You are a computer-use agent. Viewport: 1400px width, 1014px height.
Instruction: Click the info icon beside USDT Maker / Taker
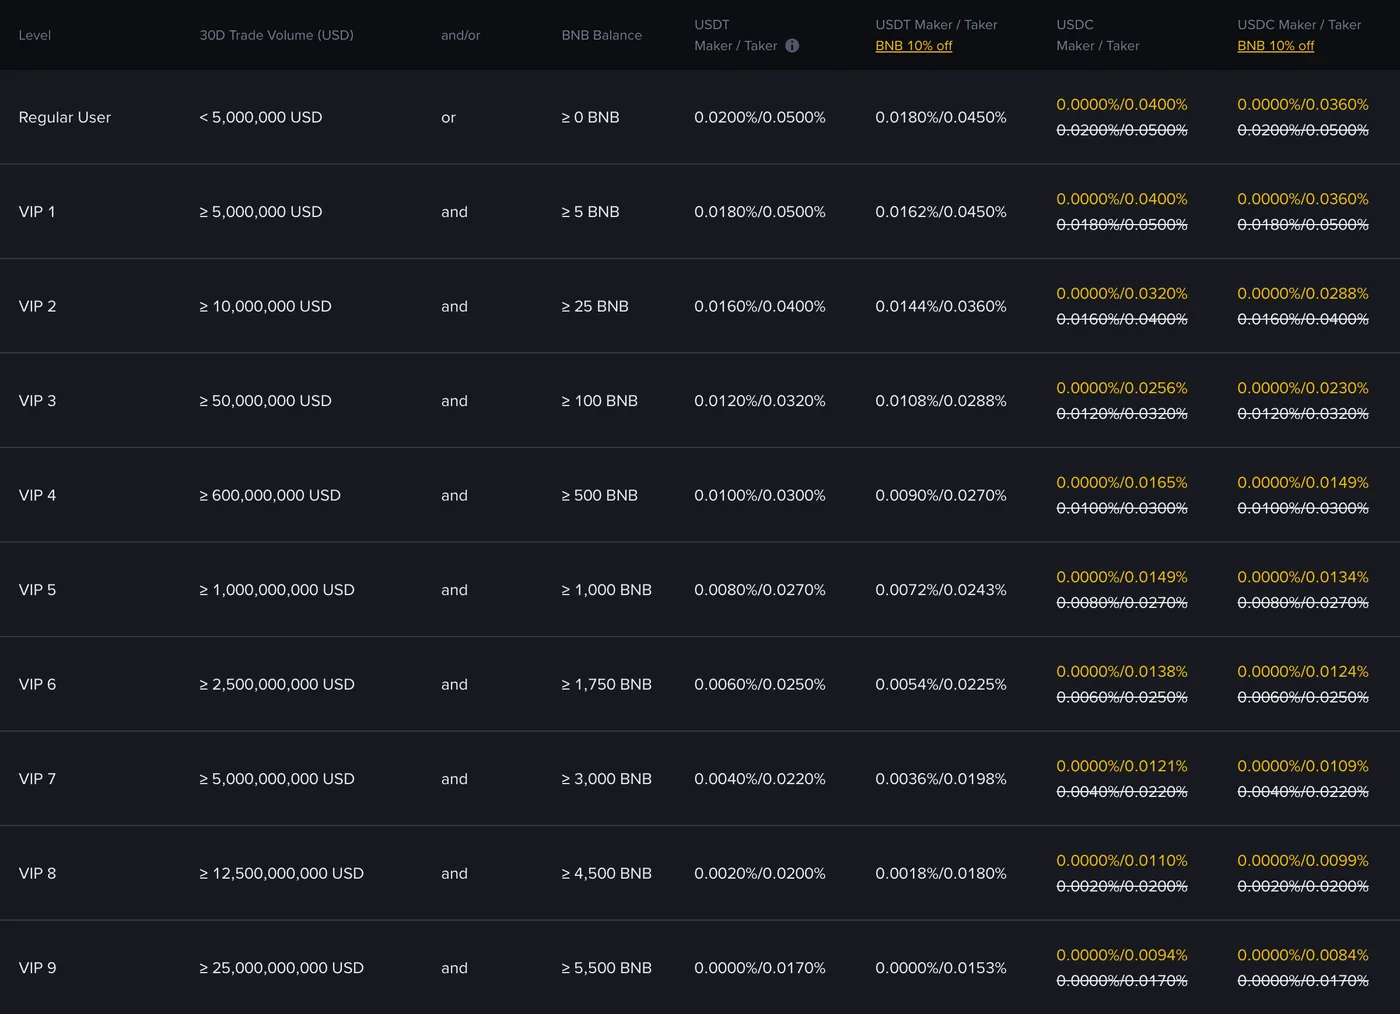(792, 46)
